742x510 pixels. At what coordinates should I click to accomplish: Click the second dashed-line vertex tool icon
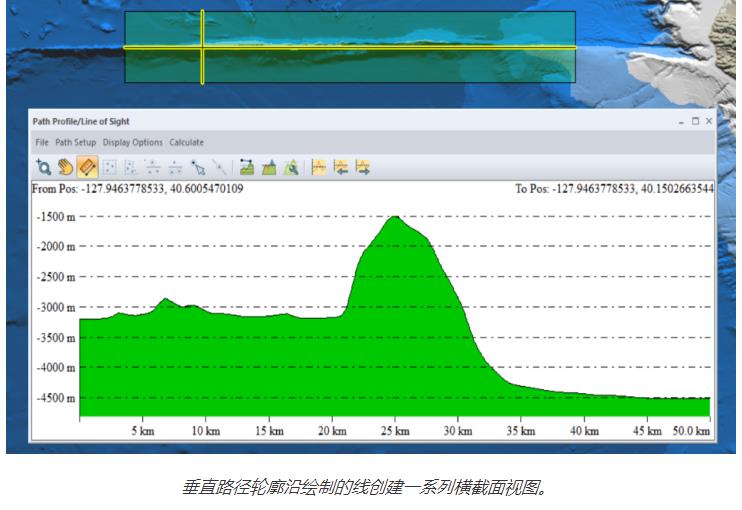175,167
